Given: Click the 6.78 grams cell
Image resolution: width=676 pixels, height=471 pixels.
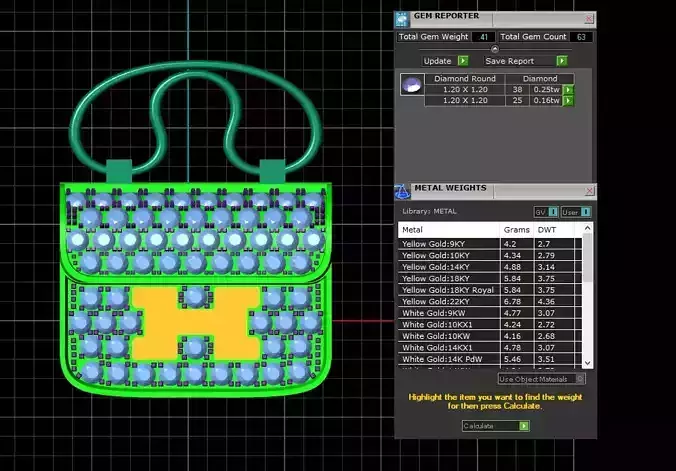Looking at the screenshot, I should 516,301.
